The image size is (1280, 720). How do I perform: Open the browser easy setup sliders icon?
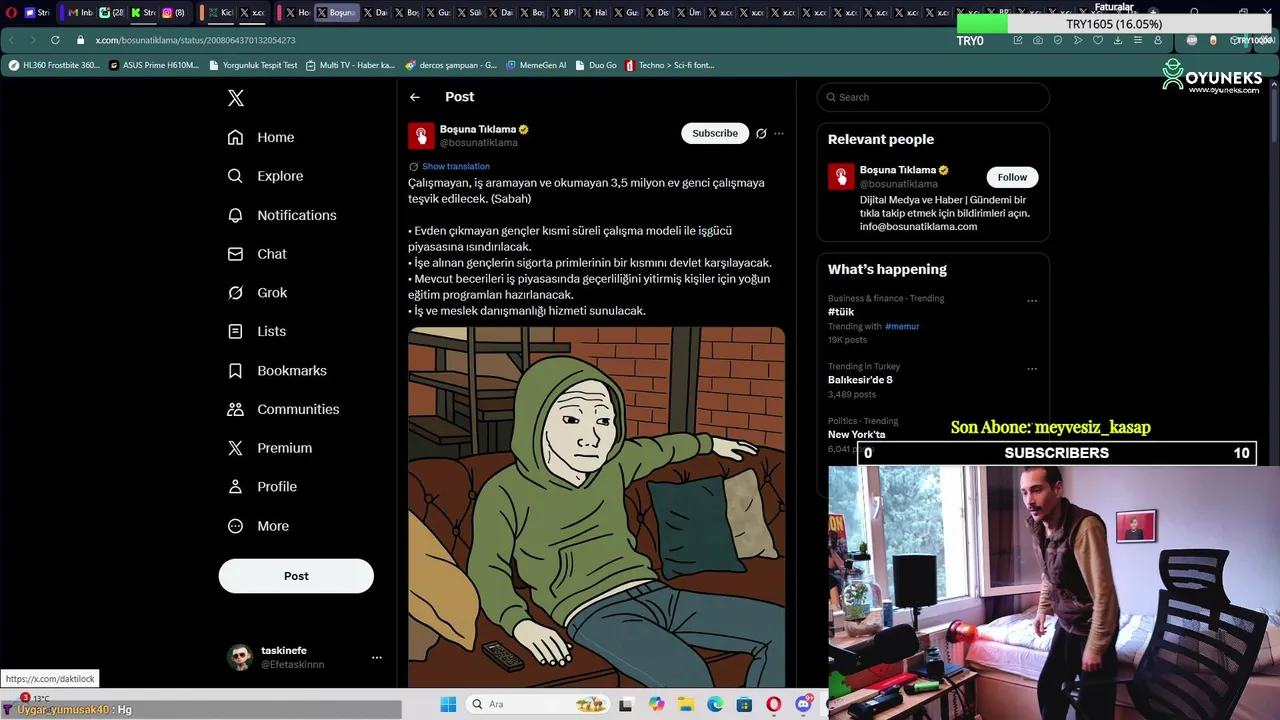pos(1138,40)
